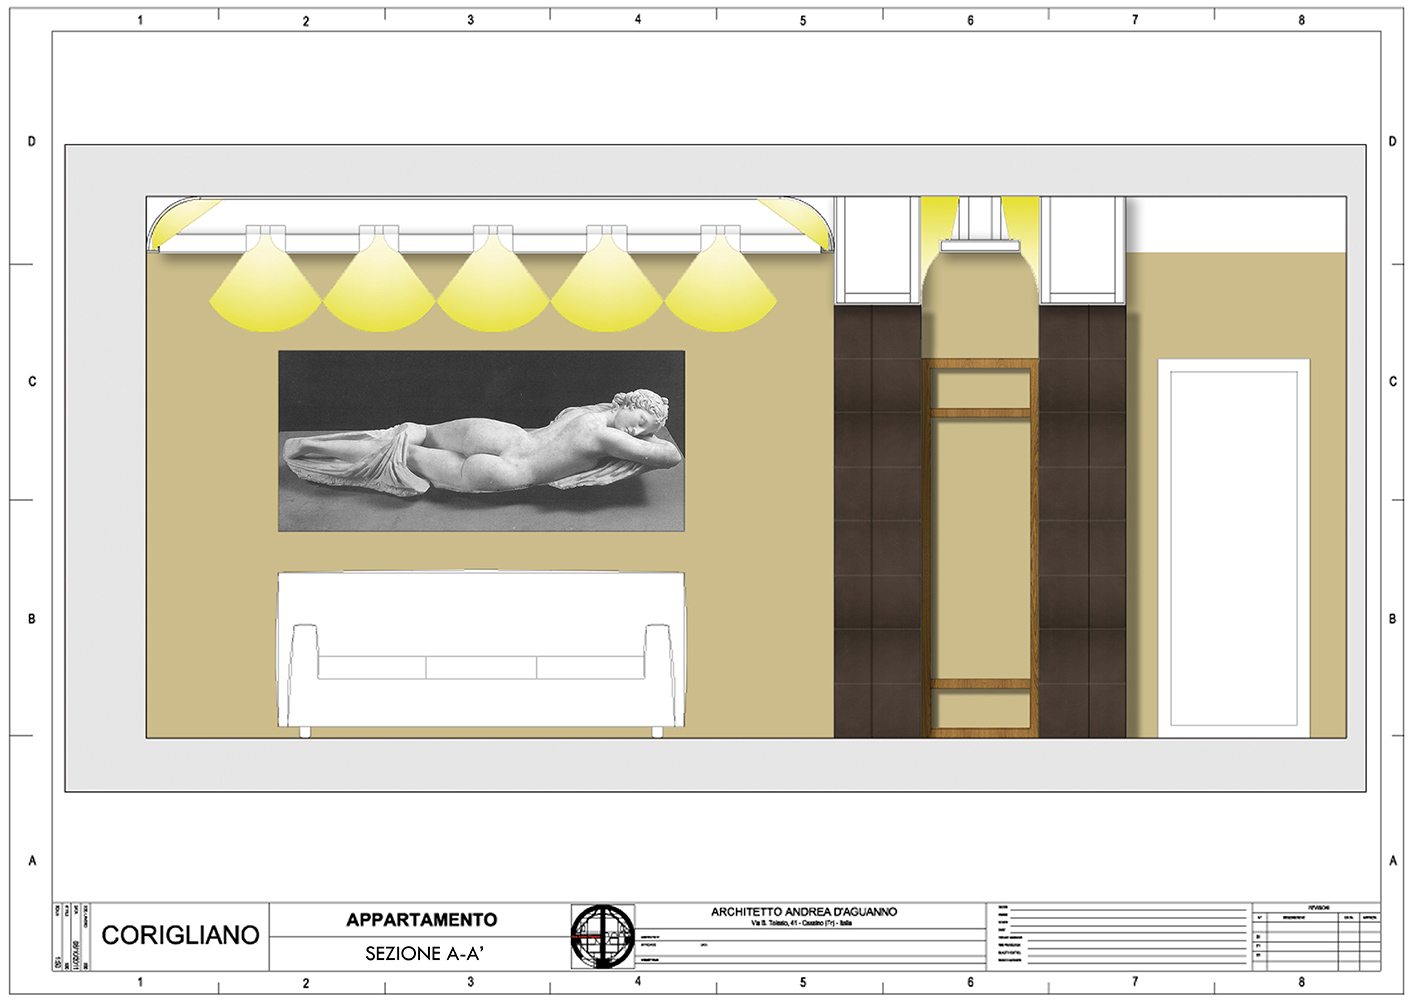1414x1000 pixels.
Task: Select the ARCHITETTO ANDREA D'AGUANNO name text
Action: coord(804,912)
